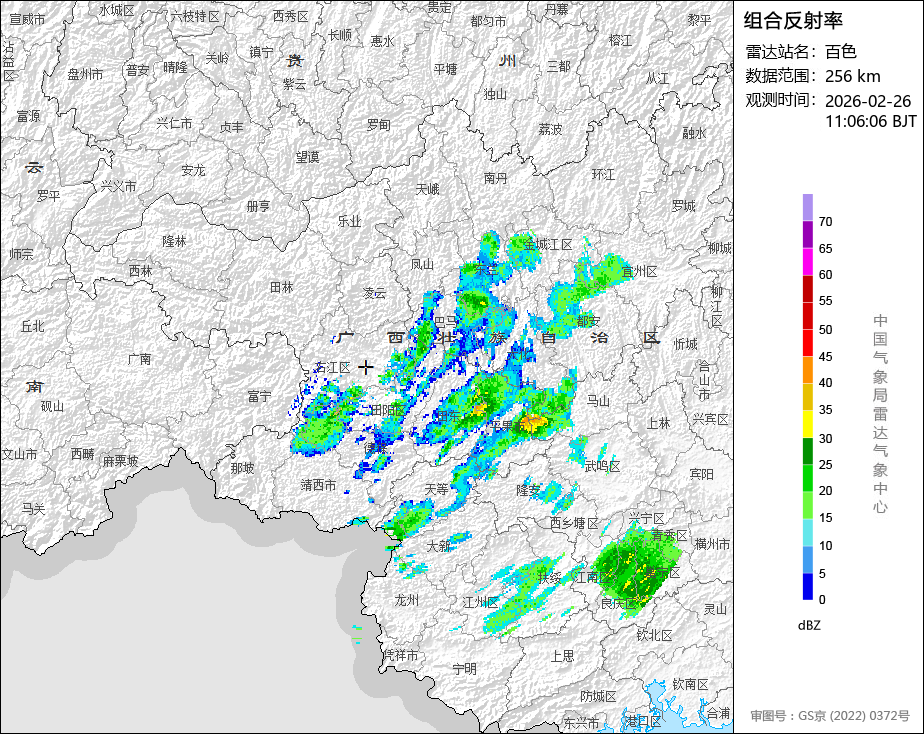Click the 西林 map label
Screen dimensions: 924x734
pos(140,271)
